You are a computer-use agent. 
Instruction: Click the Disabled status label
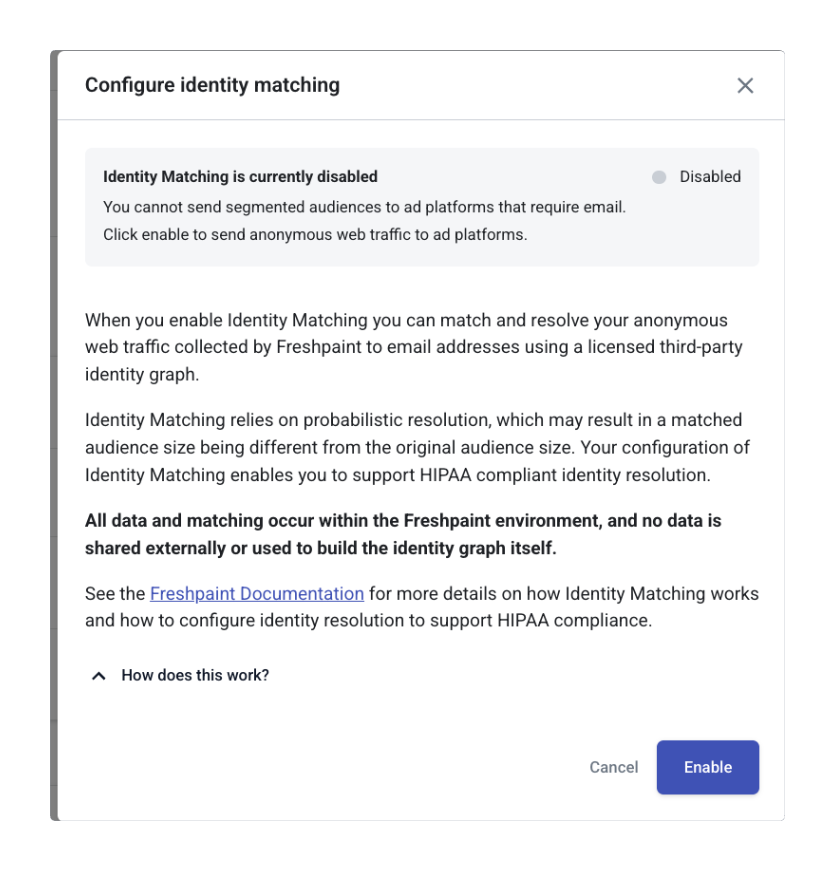710,177
